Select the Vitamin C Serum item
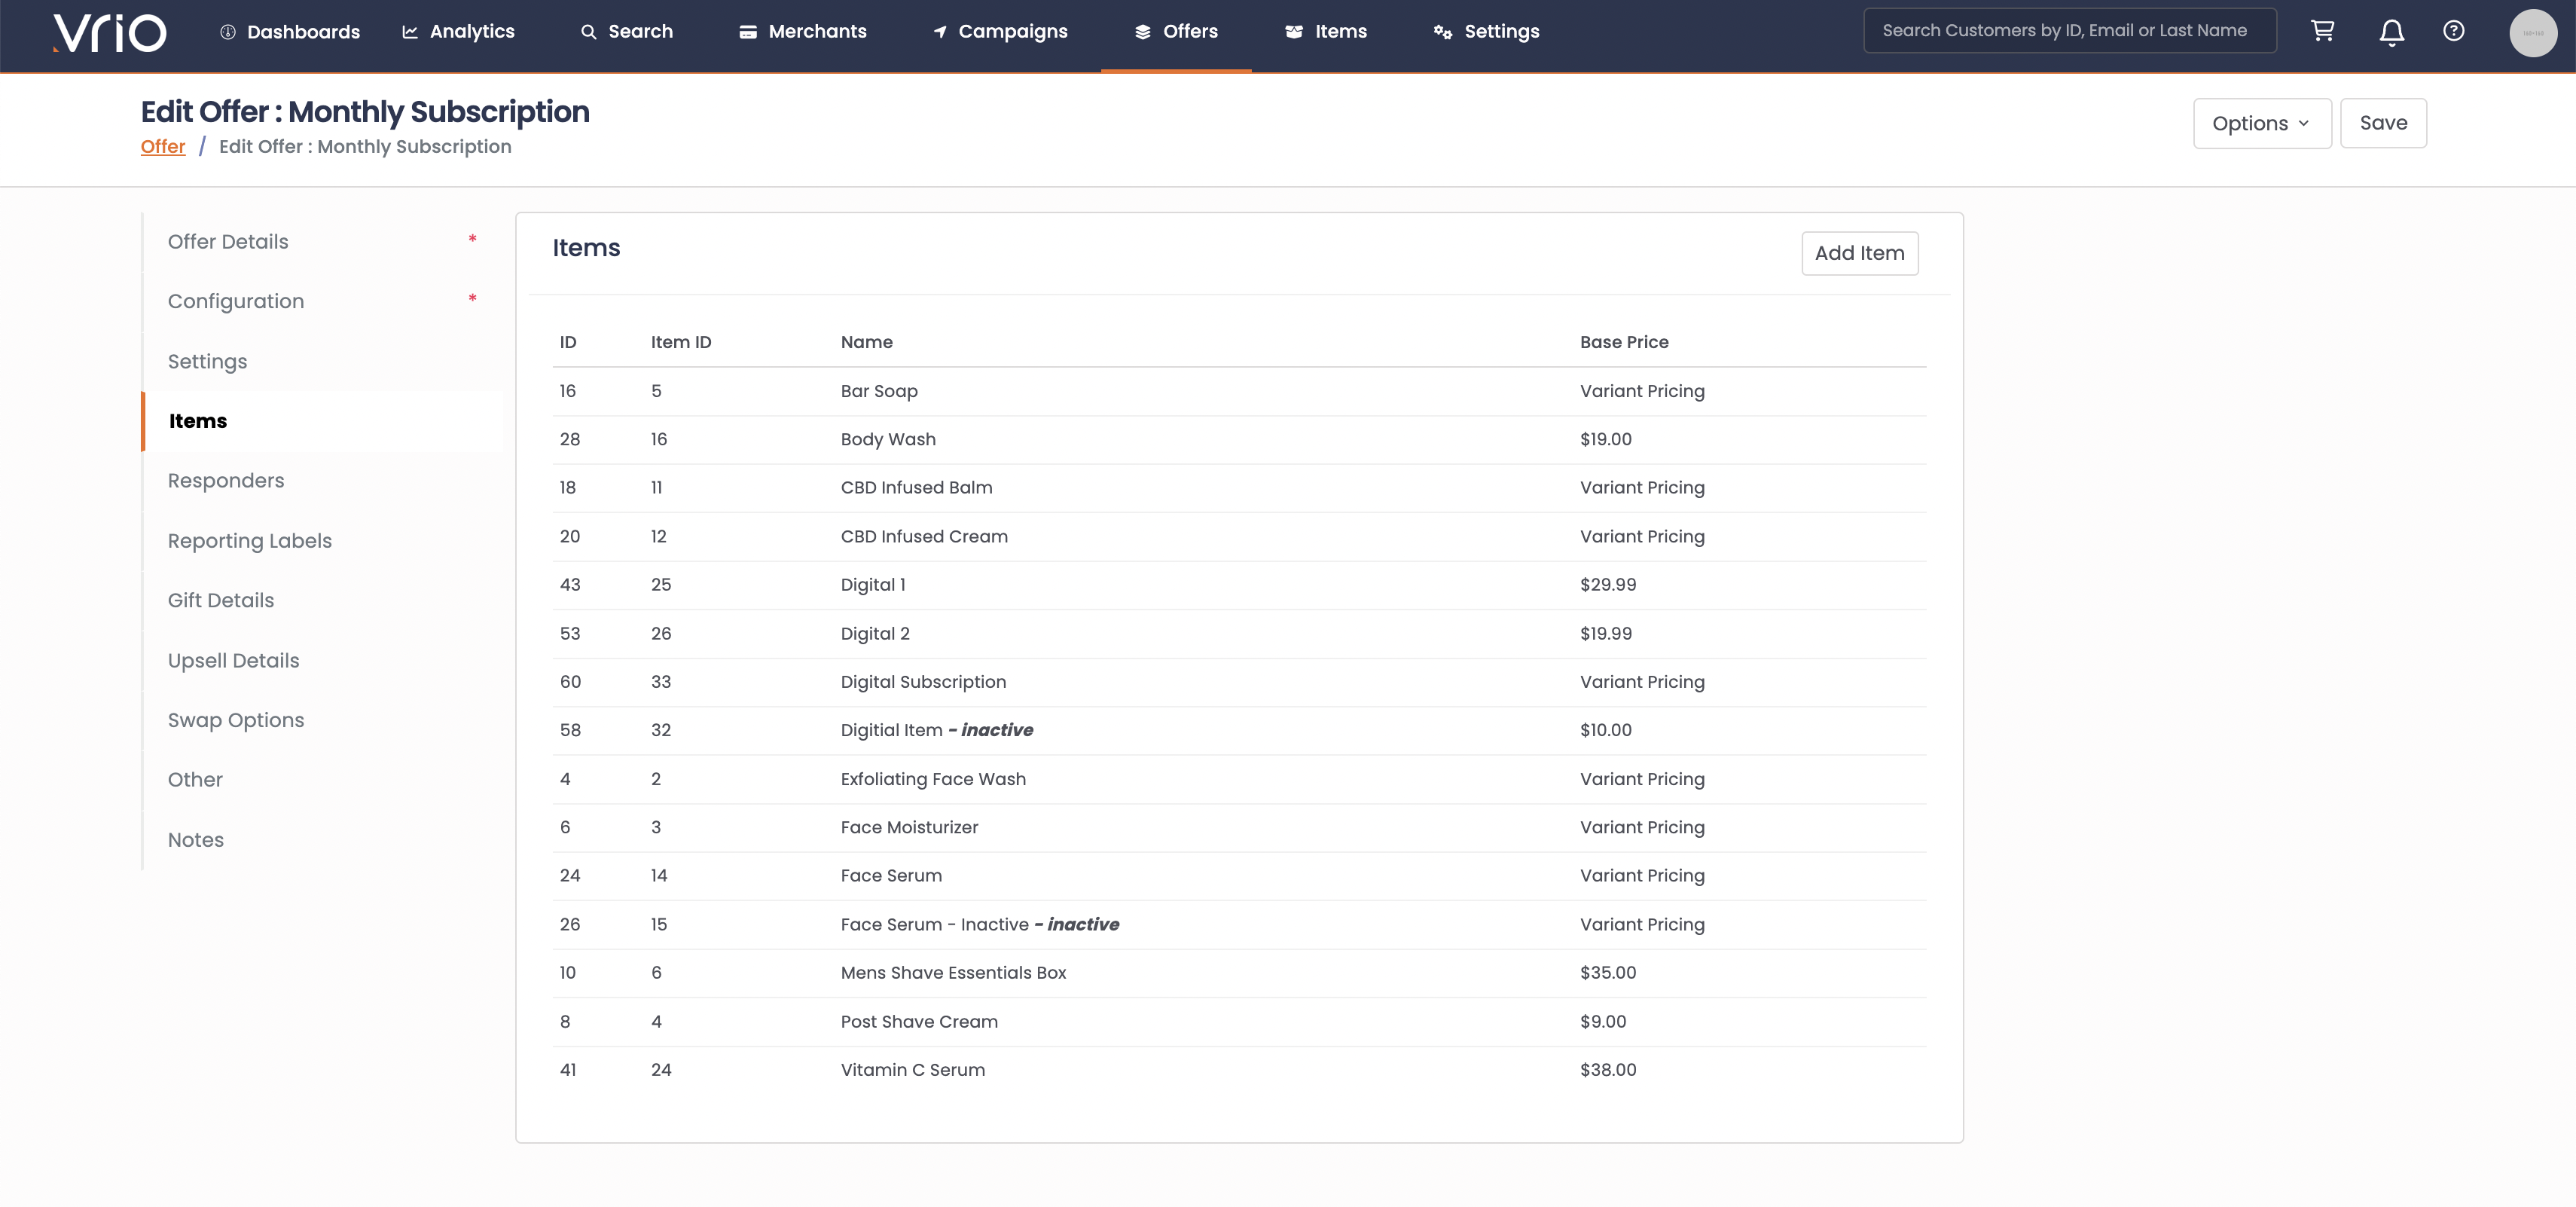Viewport: 2576px width, 1207px height. [x=1239, y=1070]
